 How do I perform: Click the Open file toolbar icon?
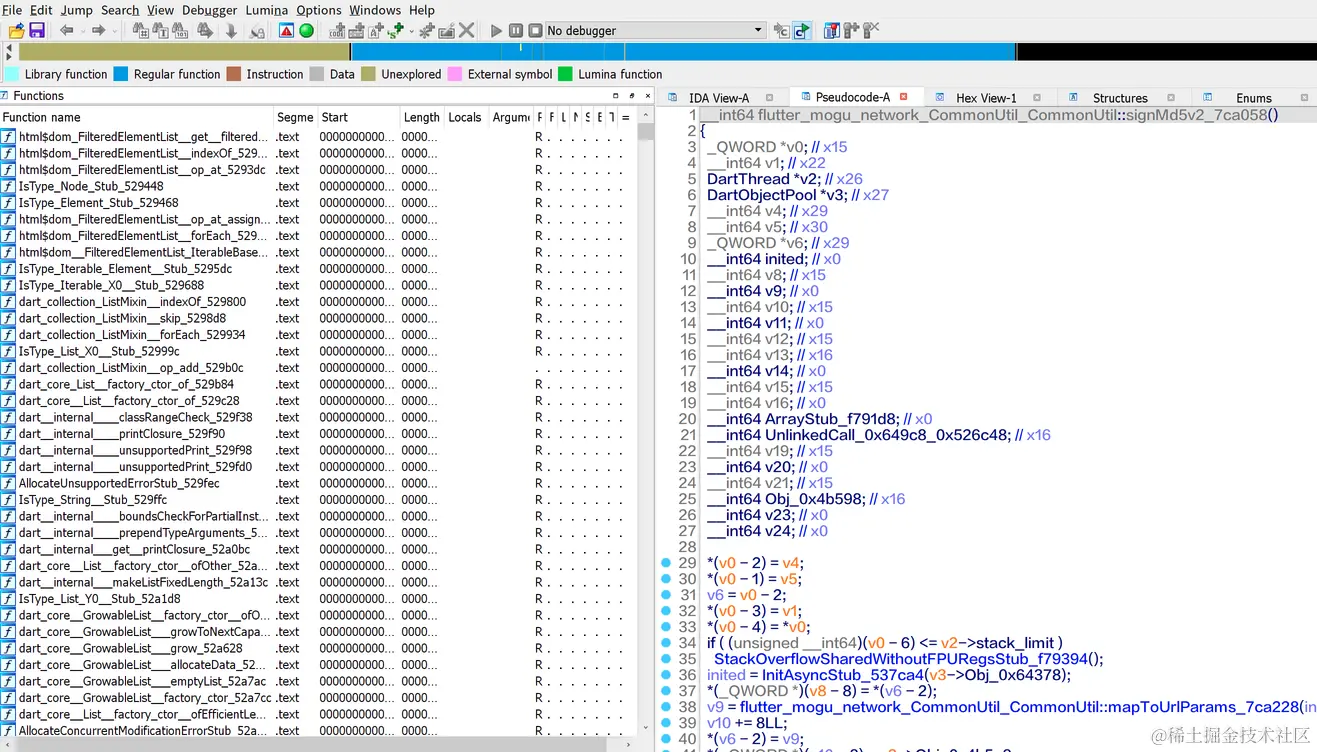[x=16, y=30]
